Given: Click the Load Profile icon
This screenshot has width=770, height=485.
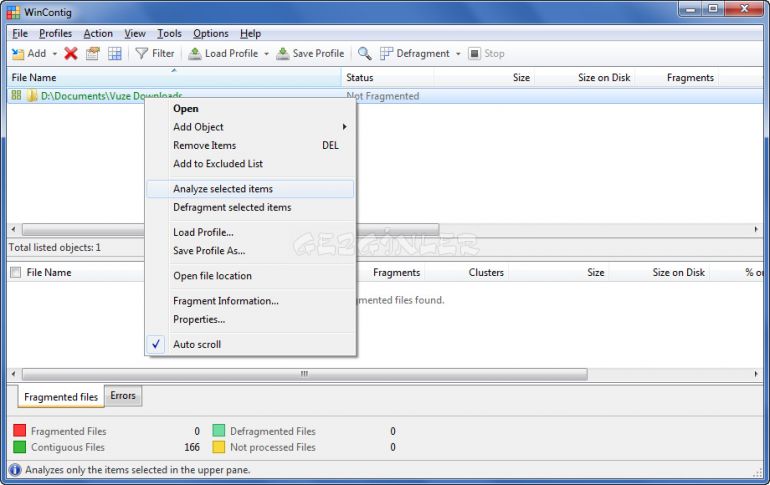Looking at the screenshot, I should pyautogui.click(x=195, y=54).
